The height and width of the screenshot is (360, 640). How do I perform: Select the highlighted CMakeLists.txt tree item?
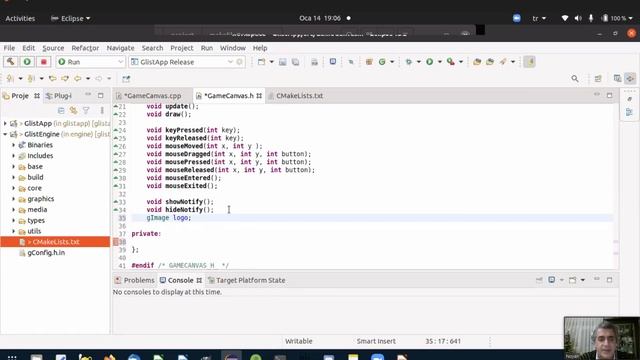[55, 242]
